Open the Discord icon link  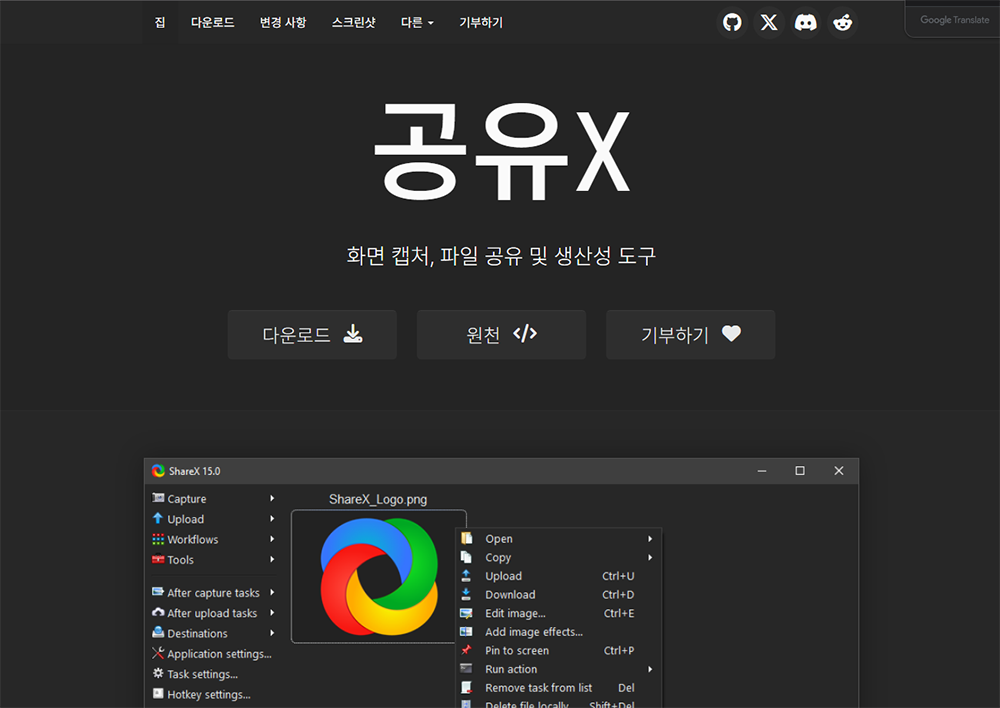[x=805, y=23]
